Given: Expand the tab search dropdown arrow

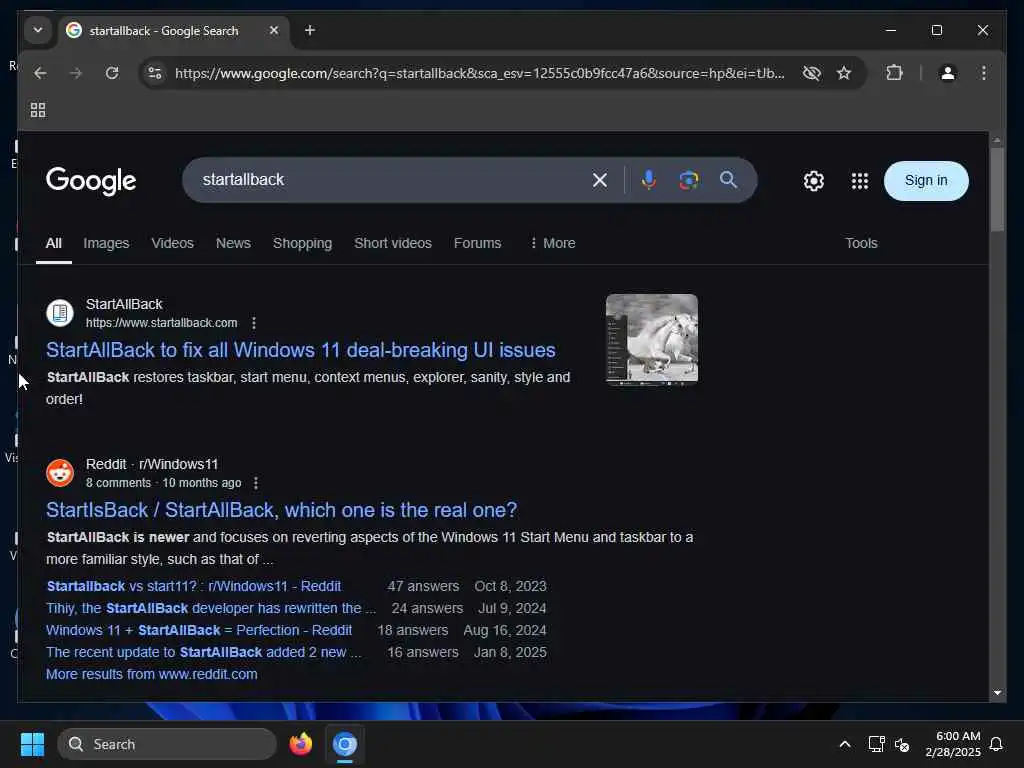Looking at the screenshot, I should coord(38,30).
